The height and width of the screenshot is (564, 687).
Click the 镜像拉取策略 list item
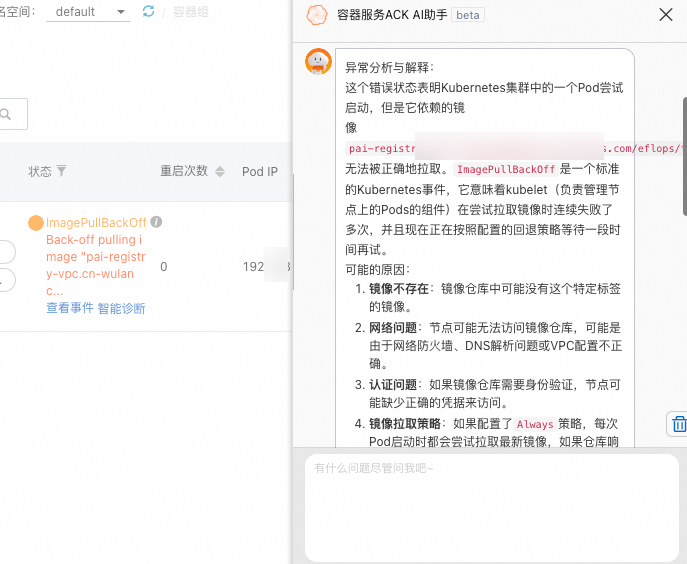pyautogui.click(x=494, y=433)
